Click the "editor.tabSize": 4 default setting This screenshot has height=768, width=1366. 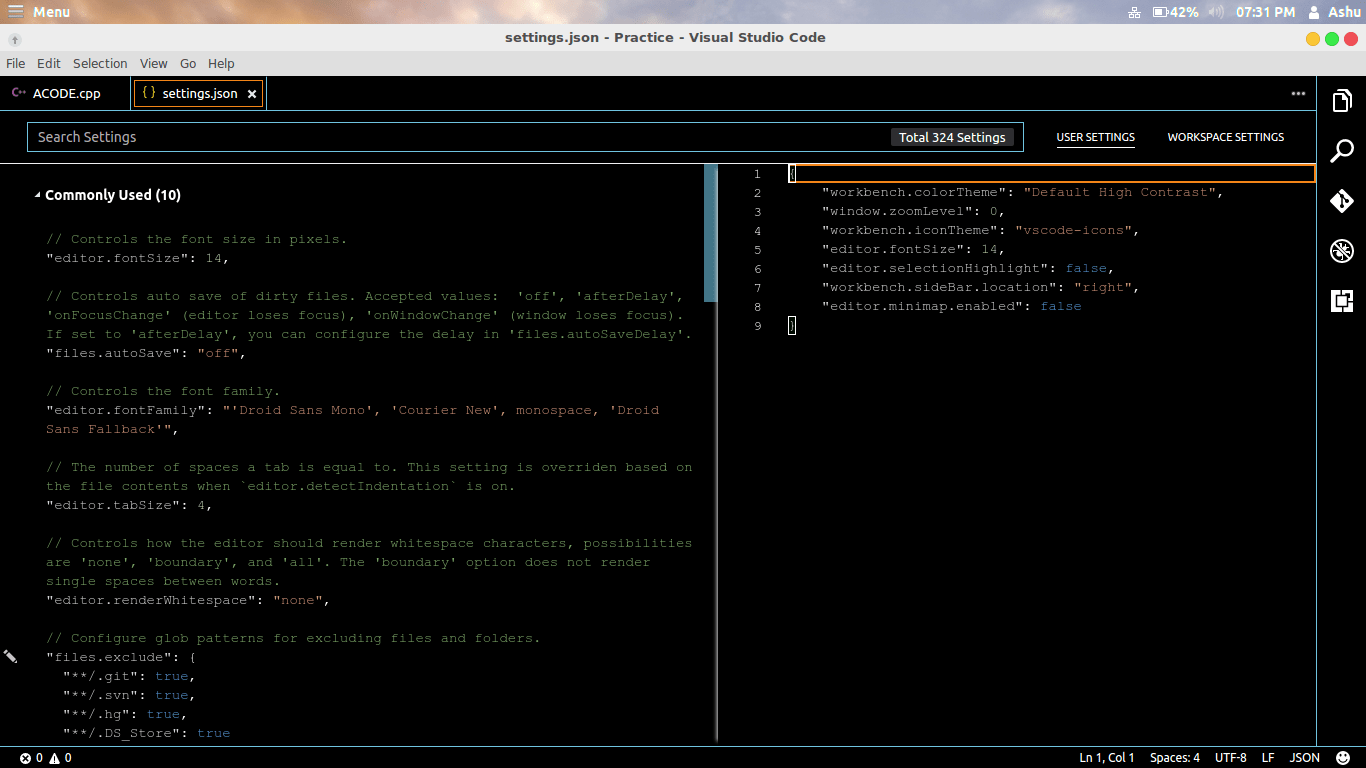(x=130, y=505)
